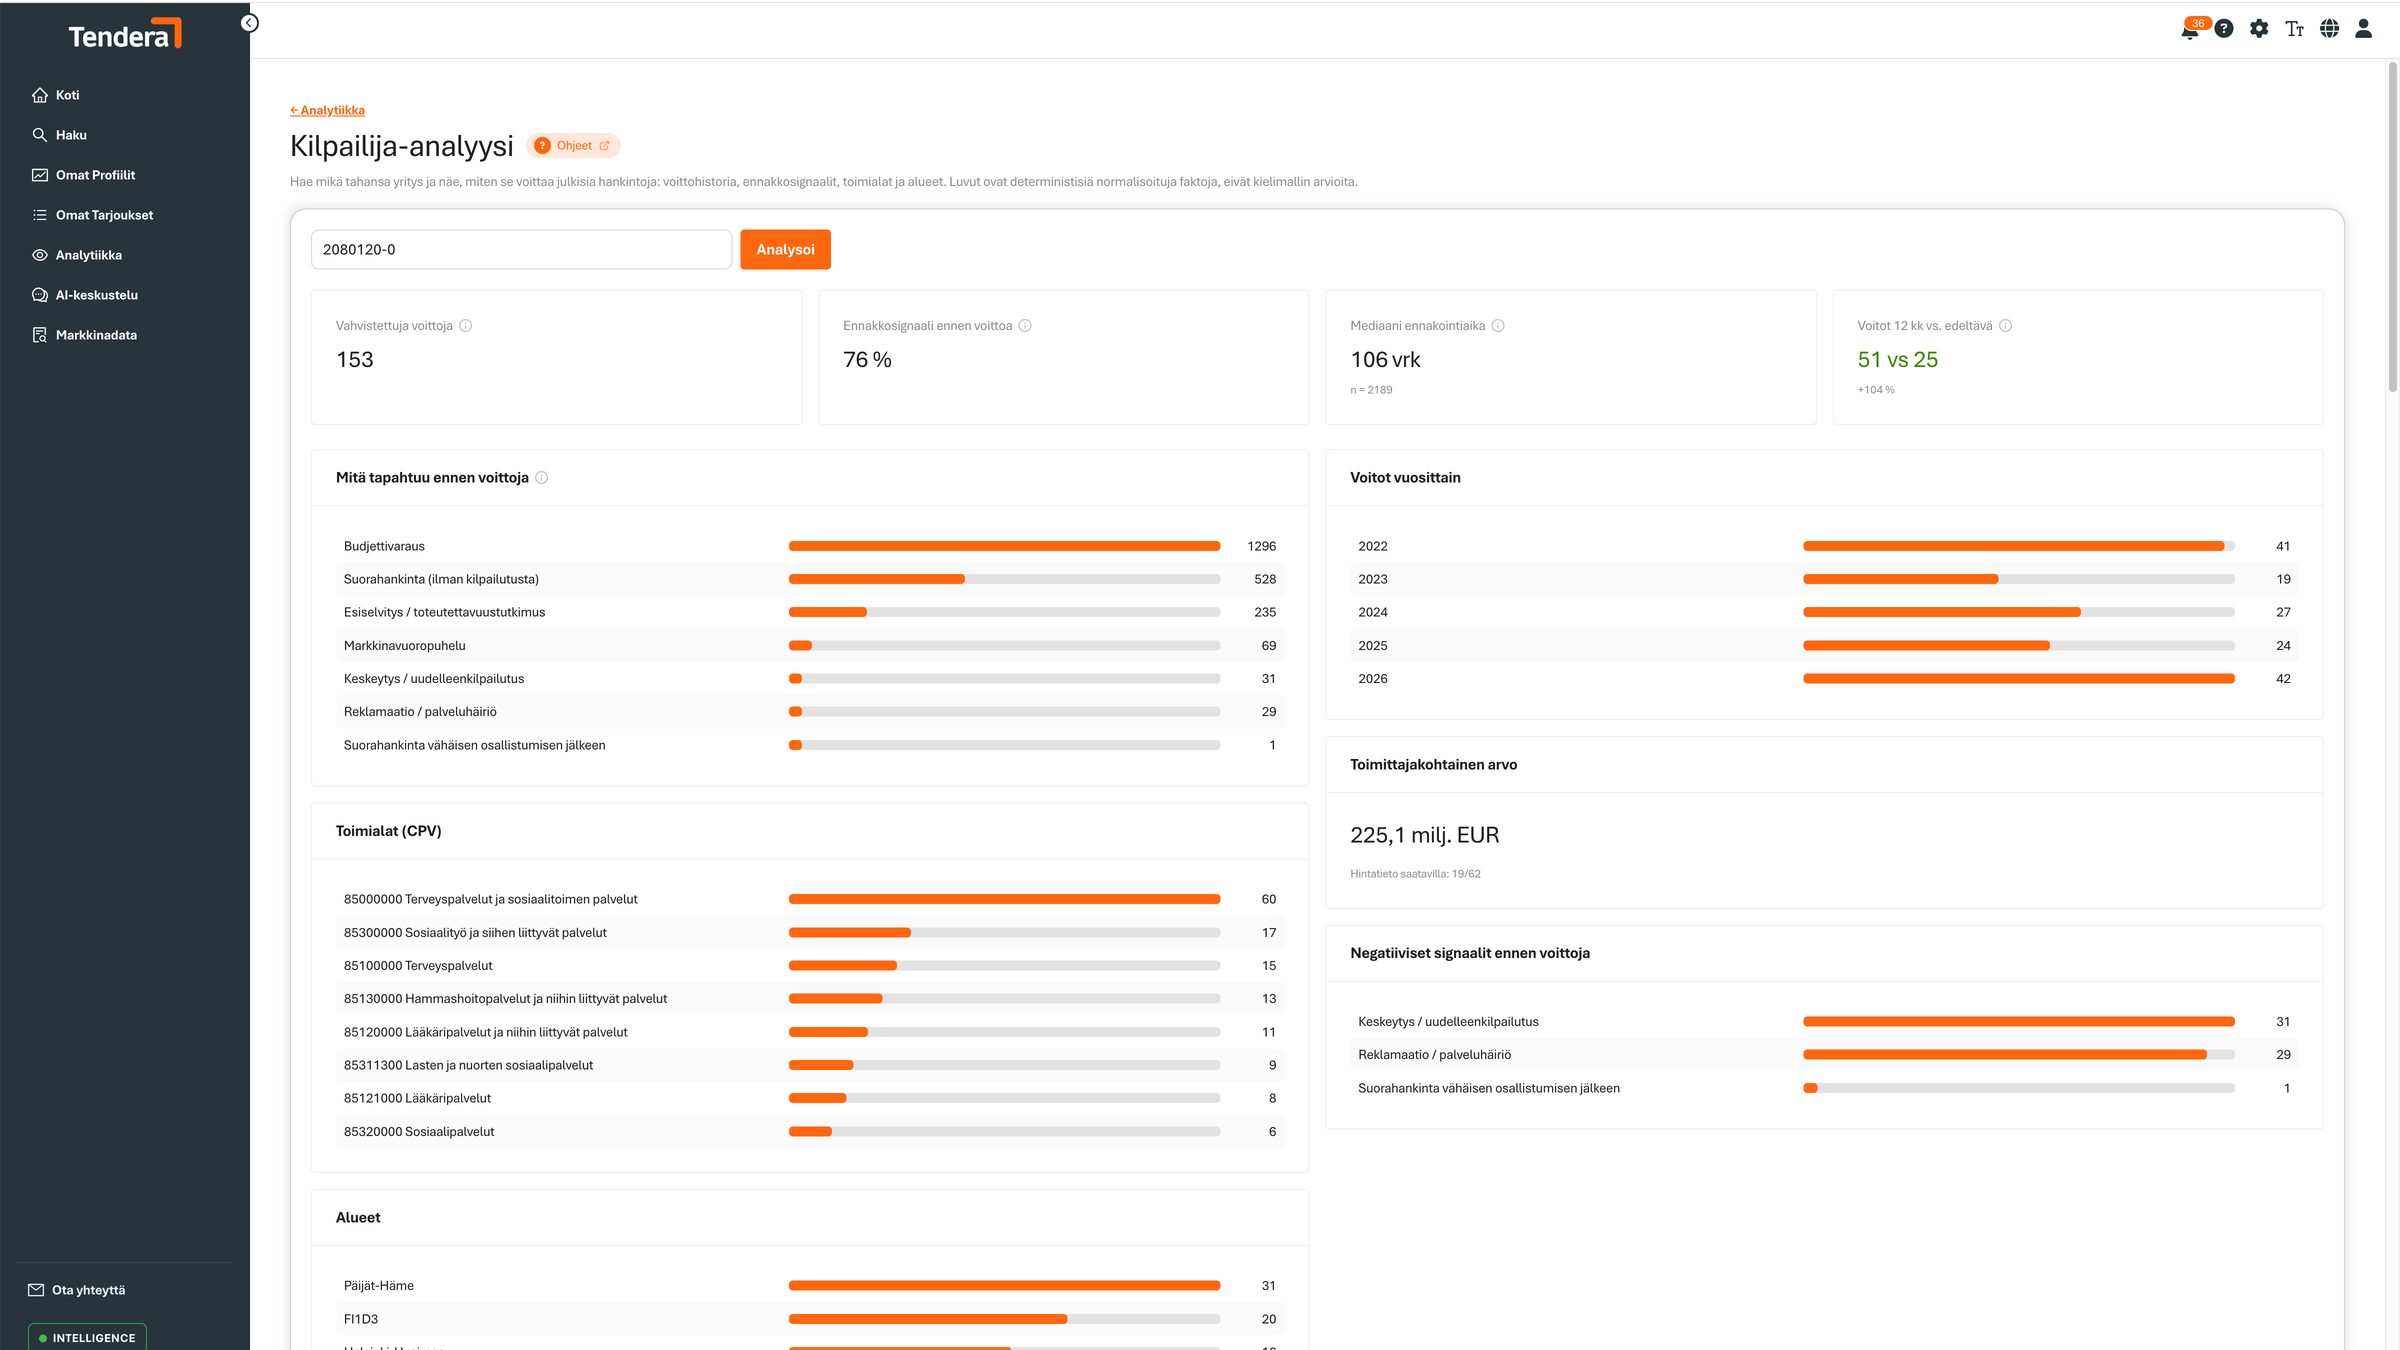
Task: Click the Esiselvitys / toteutettavuustutkimus row label
Action: click(444, 612)
